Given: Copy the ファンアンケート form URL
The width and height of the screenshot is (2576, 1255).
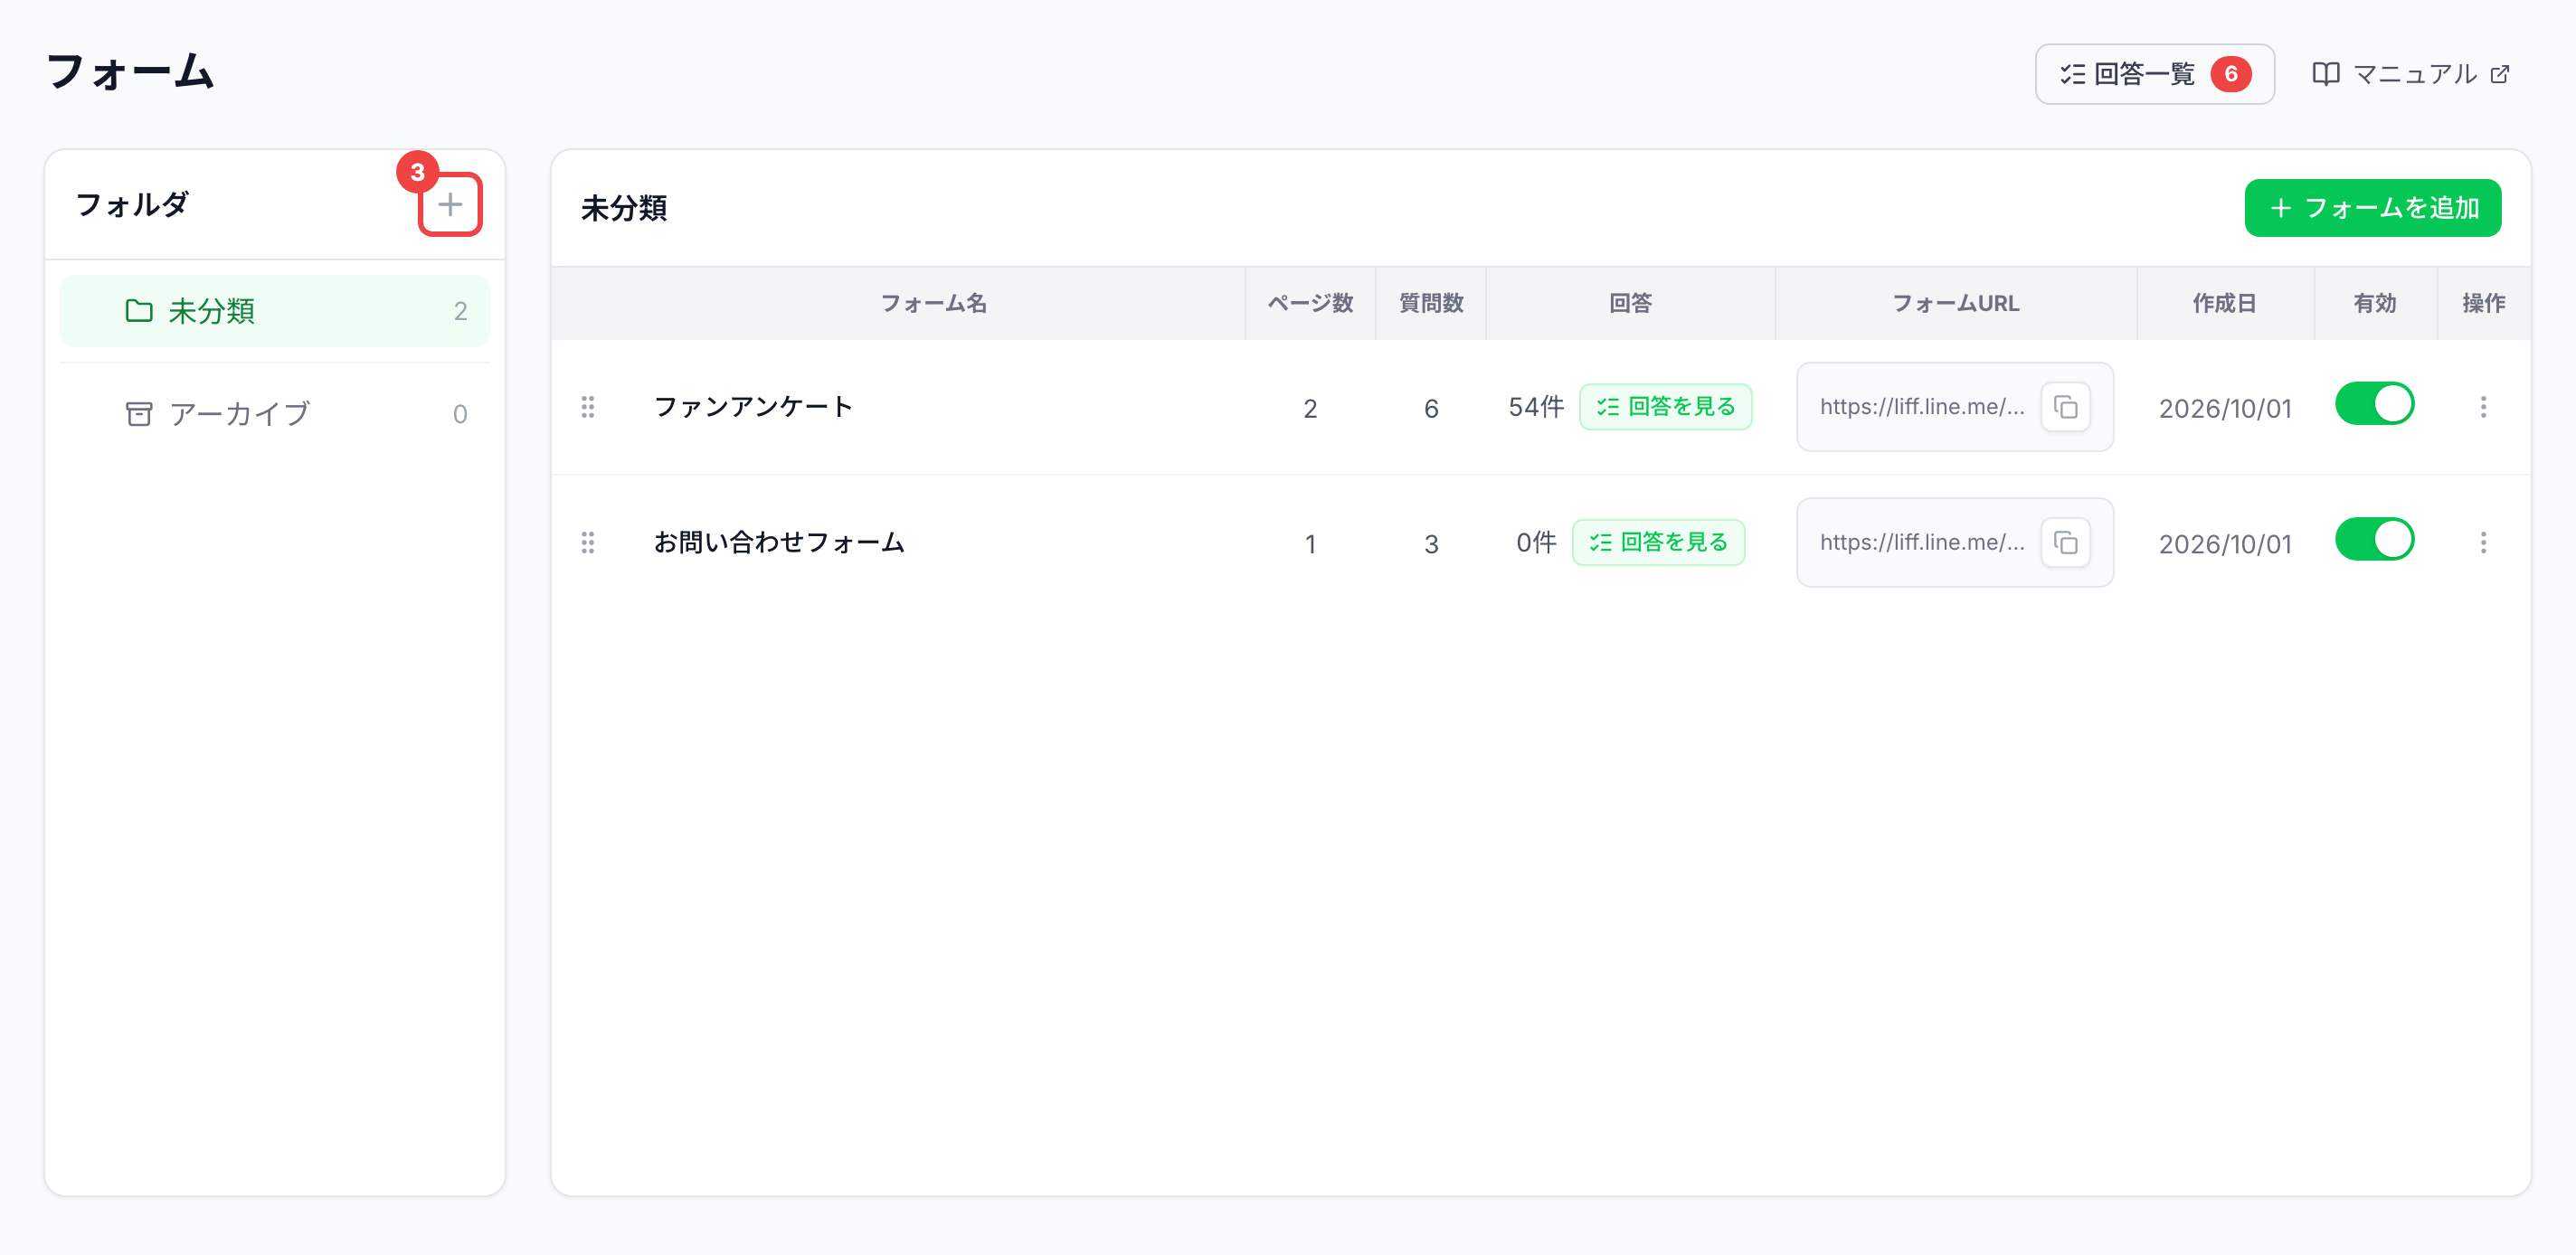Looking at the screenshot, I should [2065, 407].
